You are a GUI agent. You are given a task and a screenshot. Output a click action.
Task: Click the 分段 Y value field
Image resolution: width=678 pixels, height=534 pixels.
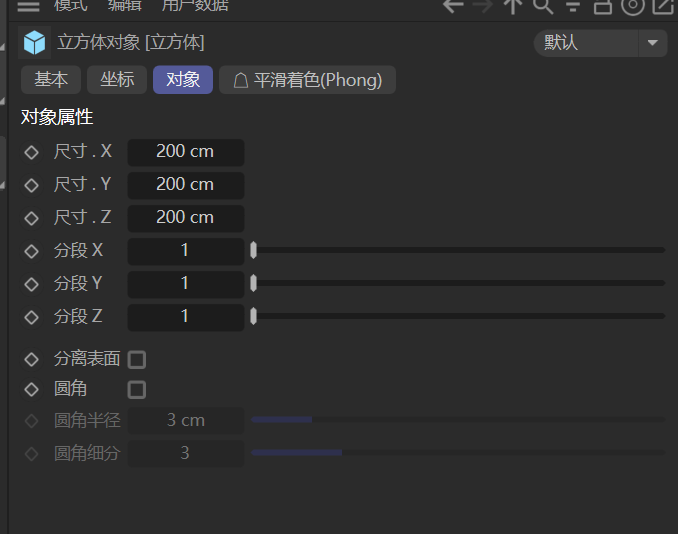pos(186,284)
